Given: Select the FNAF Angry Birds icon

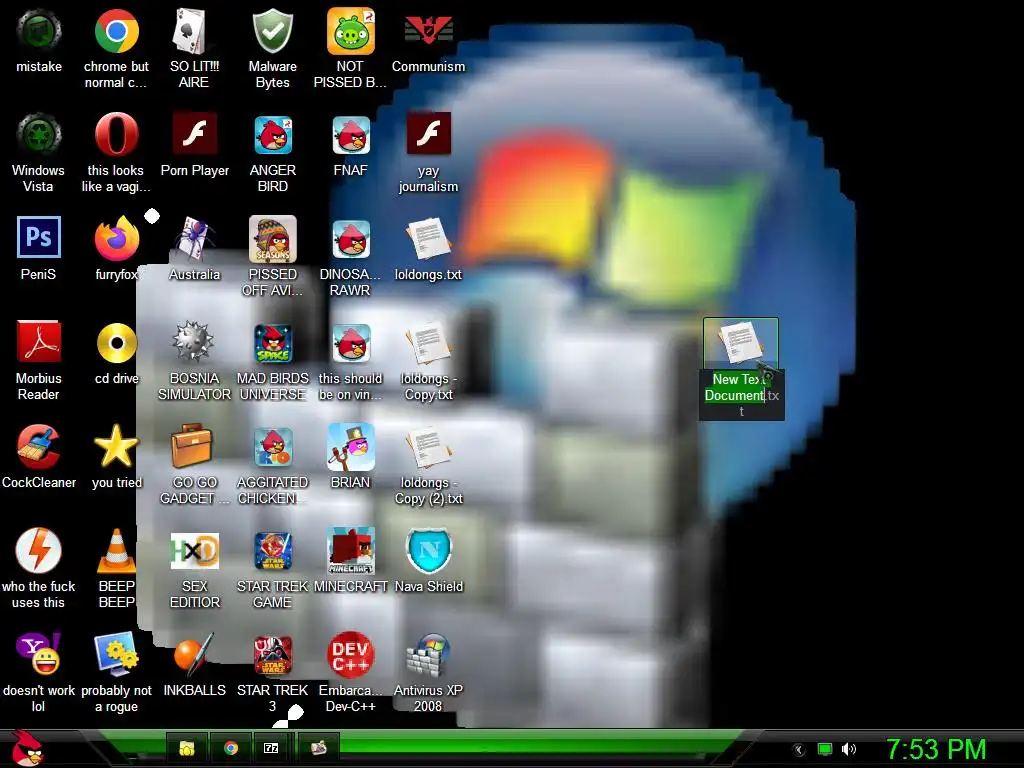Looking at the screenshot, I should click(350, 135).
